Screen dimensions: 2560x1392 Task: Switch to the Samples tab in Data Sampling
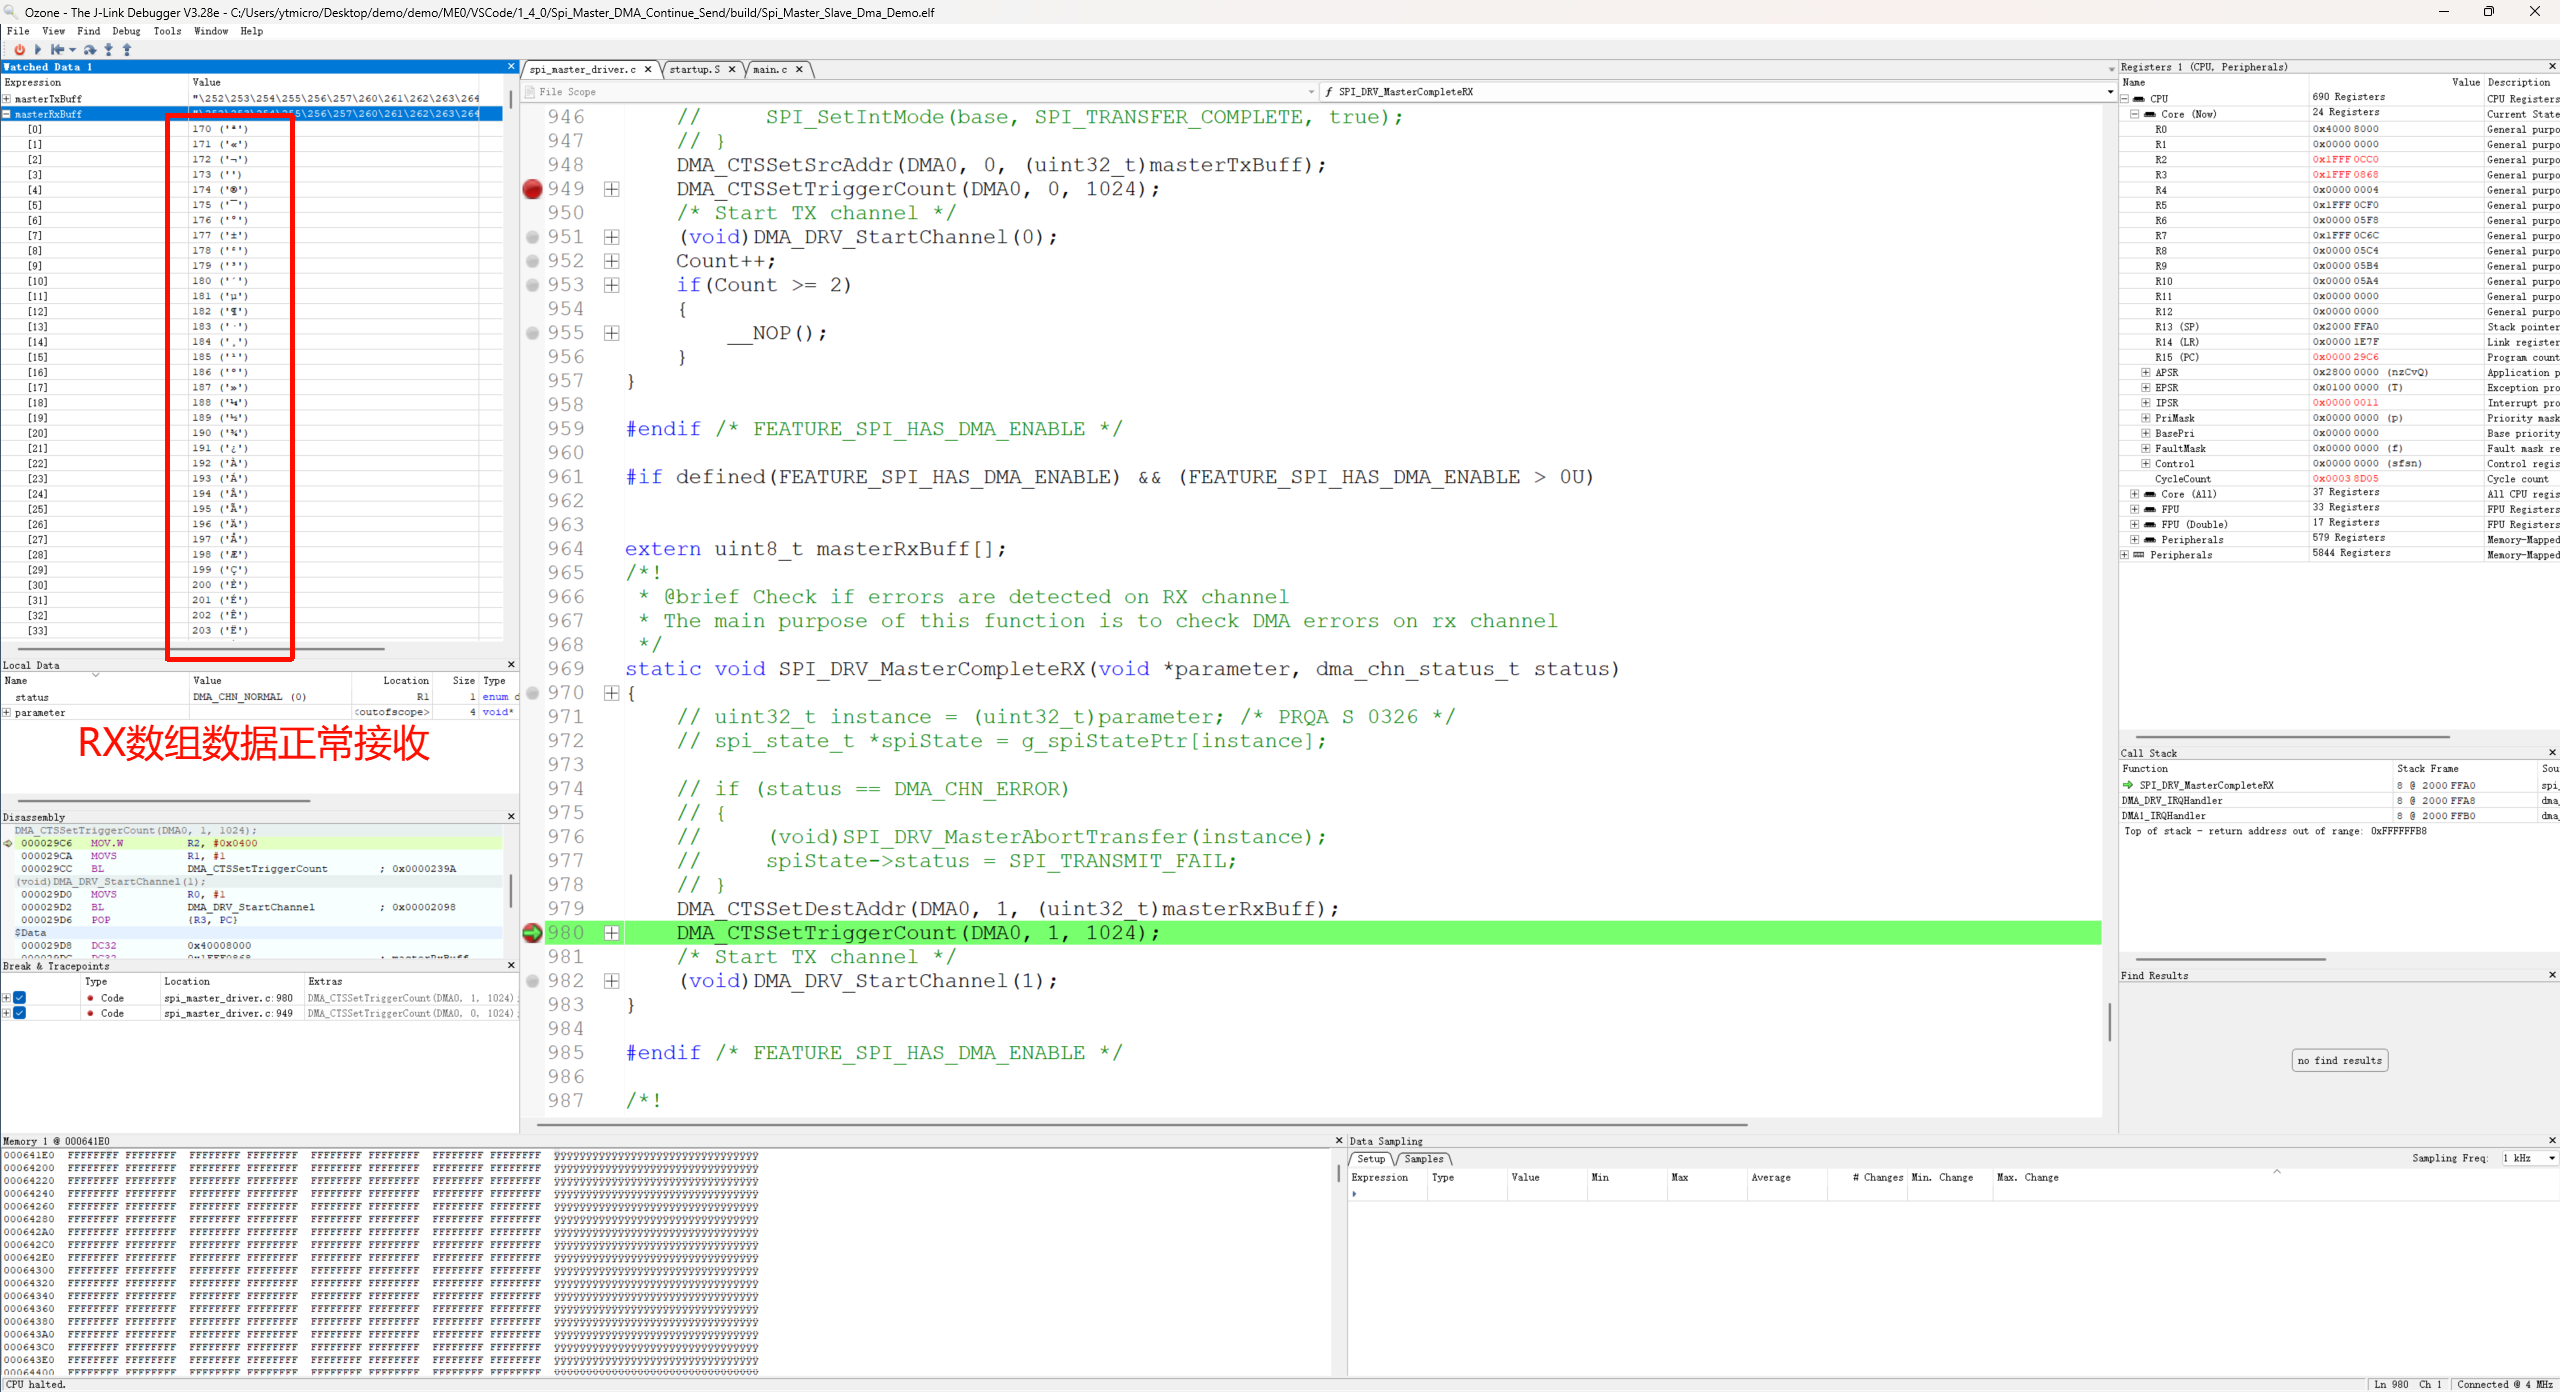coord(1423,1159)
